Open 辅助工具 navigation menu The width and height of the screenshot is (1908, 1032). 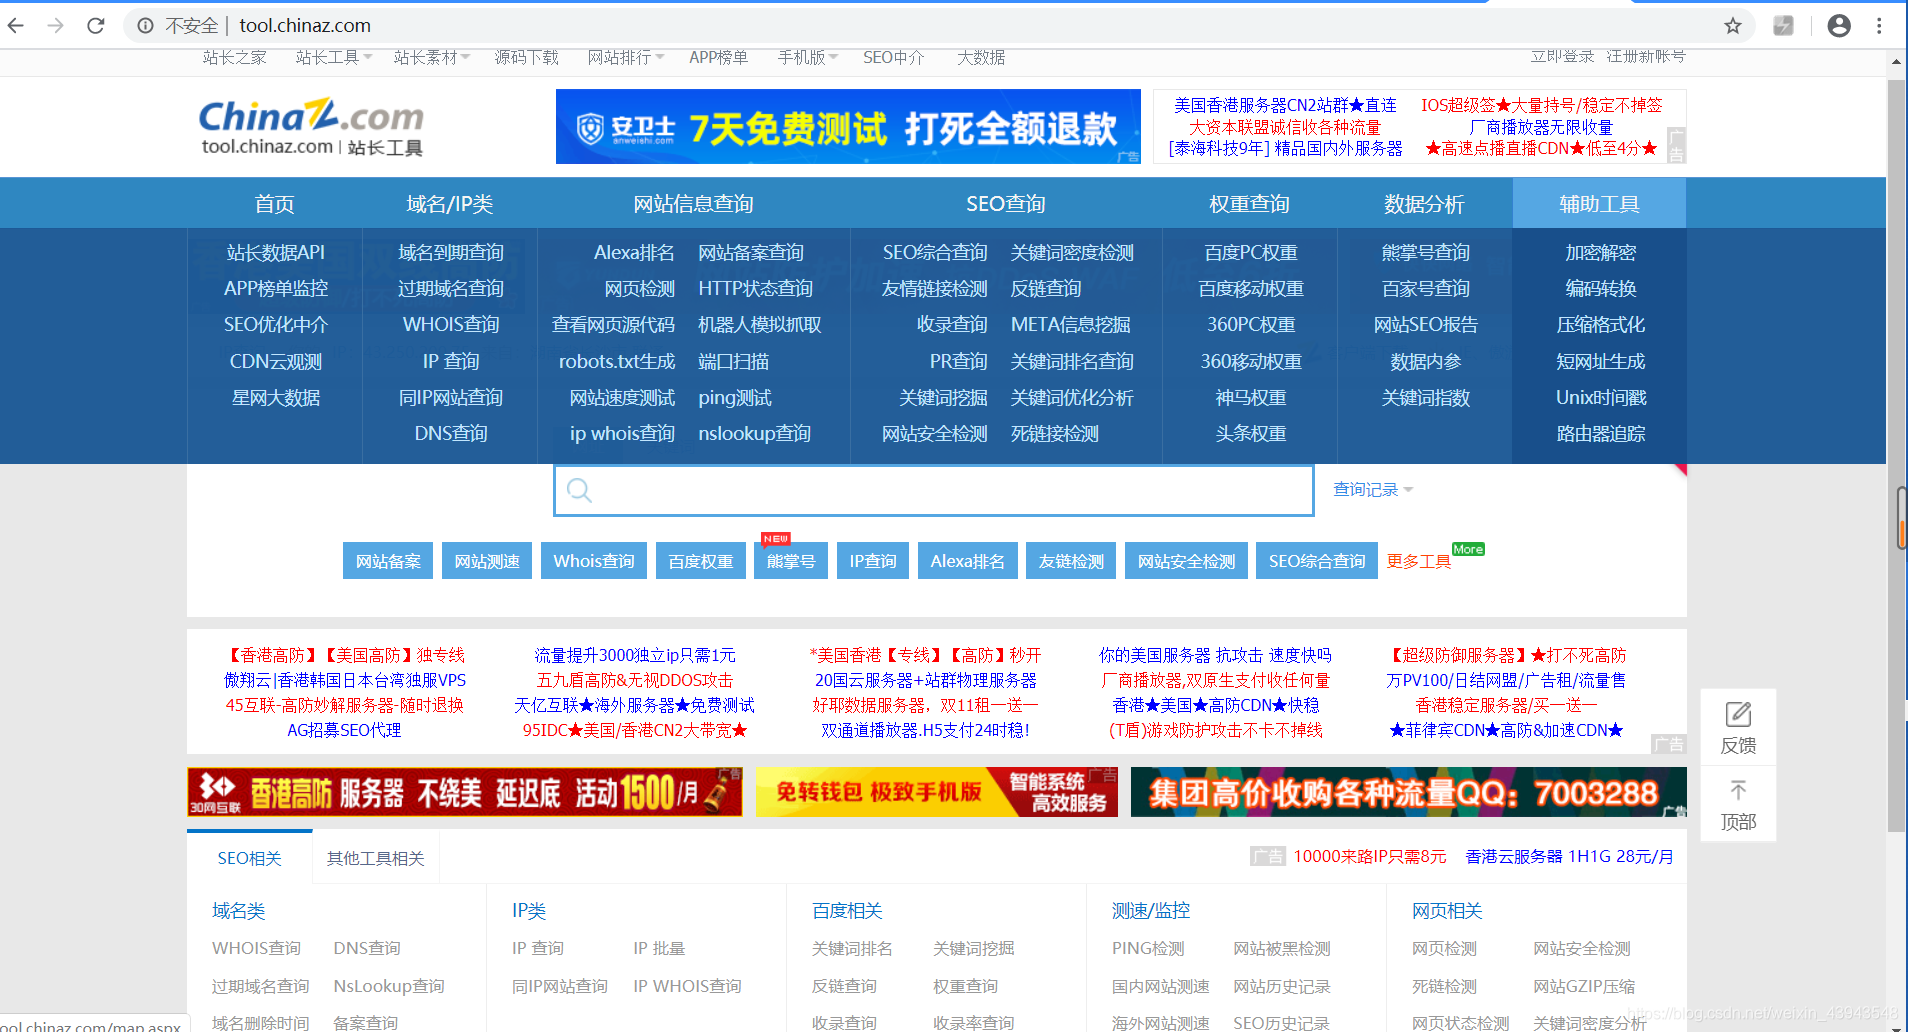(x=1600, y=204)
